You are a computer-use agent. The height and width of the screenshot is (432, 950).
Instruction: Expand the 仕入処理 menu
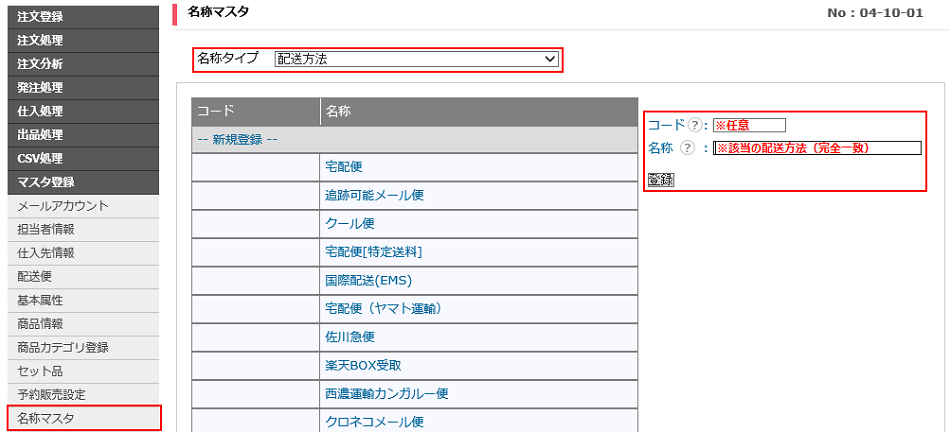83,111
